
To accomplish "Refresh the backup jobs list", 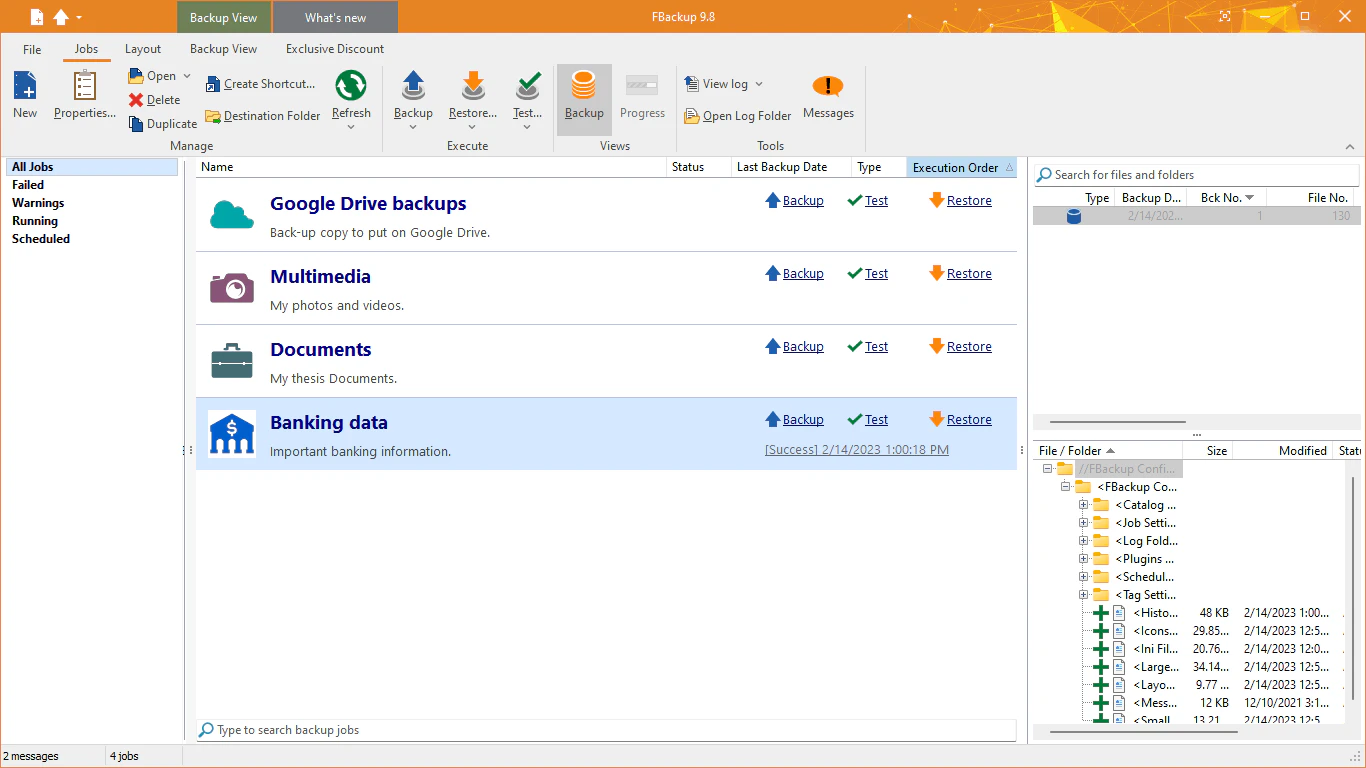I will click(x=351, y=97).
